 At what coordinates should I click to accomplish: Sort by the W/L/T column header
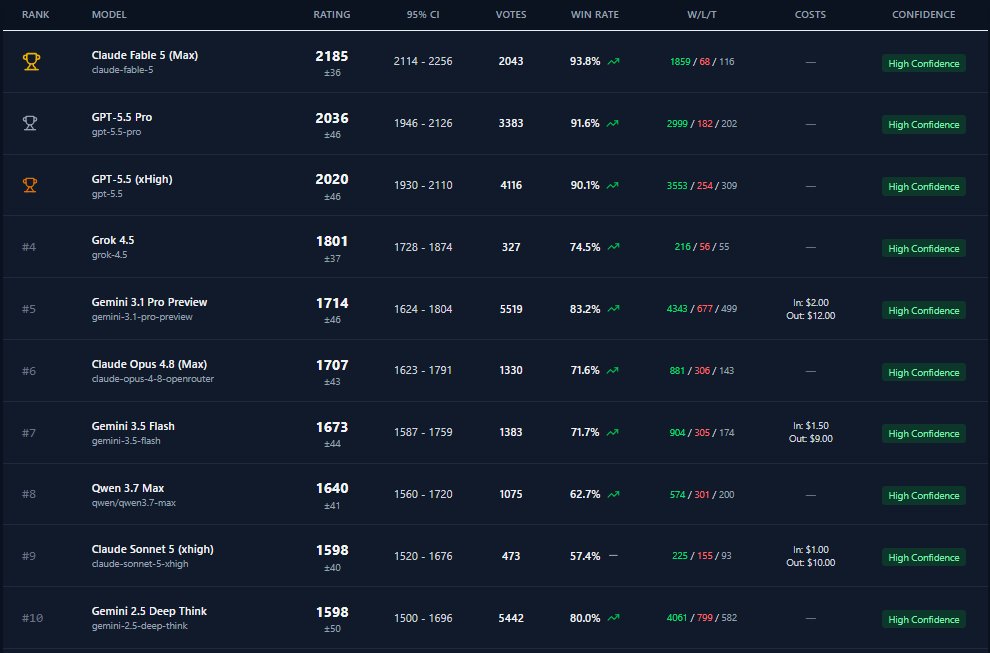(x=702, y=15)
